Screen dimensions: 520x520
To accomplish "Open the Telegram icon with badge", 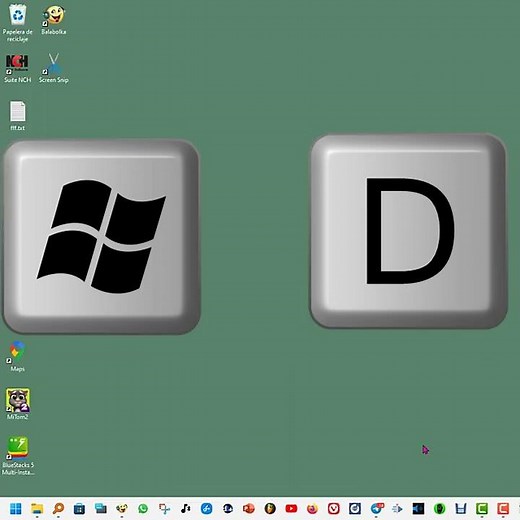I will point(377,509).
